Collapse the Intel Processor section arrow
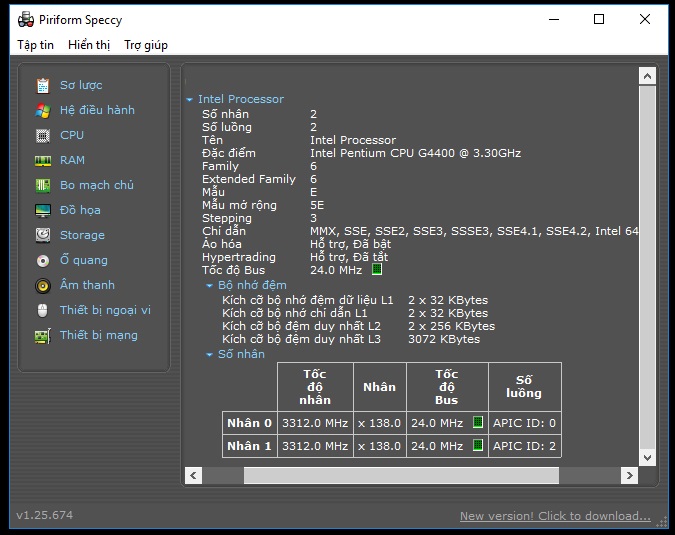Screen dimensions: 675x535 point(189,99)
